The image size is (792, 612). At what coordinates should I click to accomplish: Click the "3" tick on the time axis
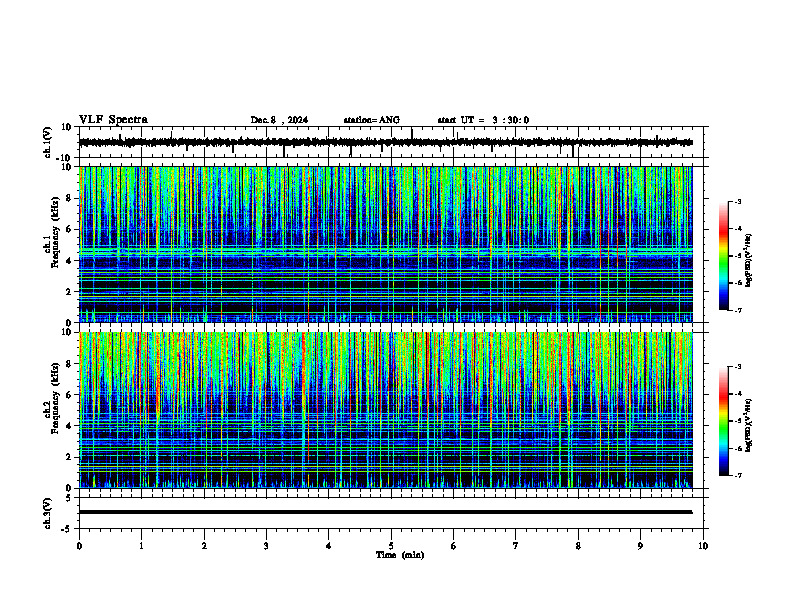point(266,546)
